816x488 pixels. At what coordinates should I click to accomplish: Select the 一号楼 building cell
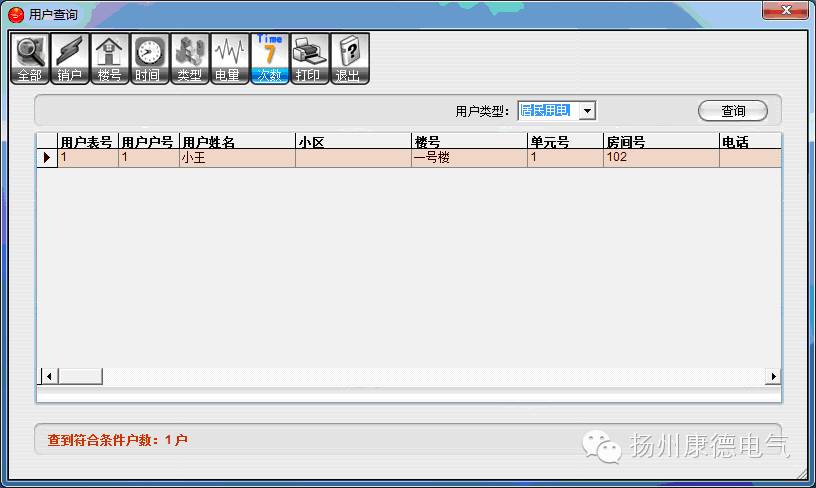click(469, 158)
